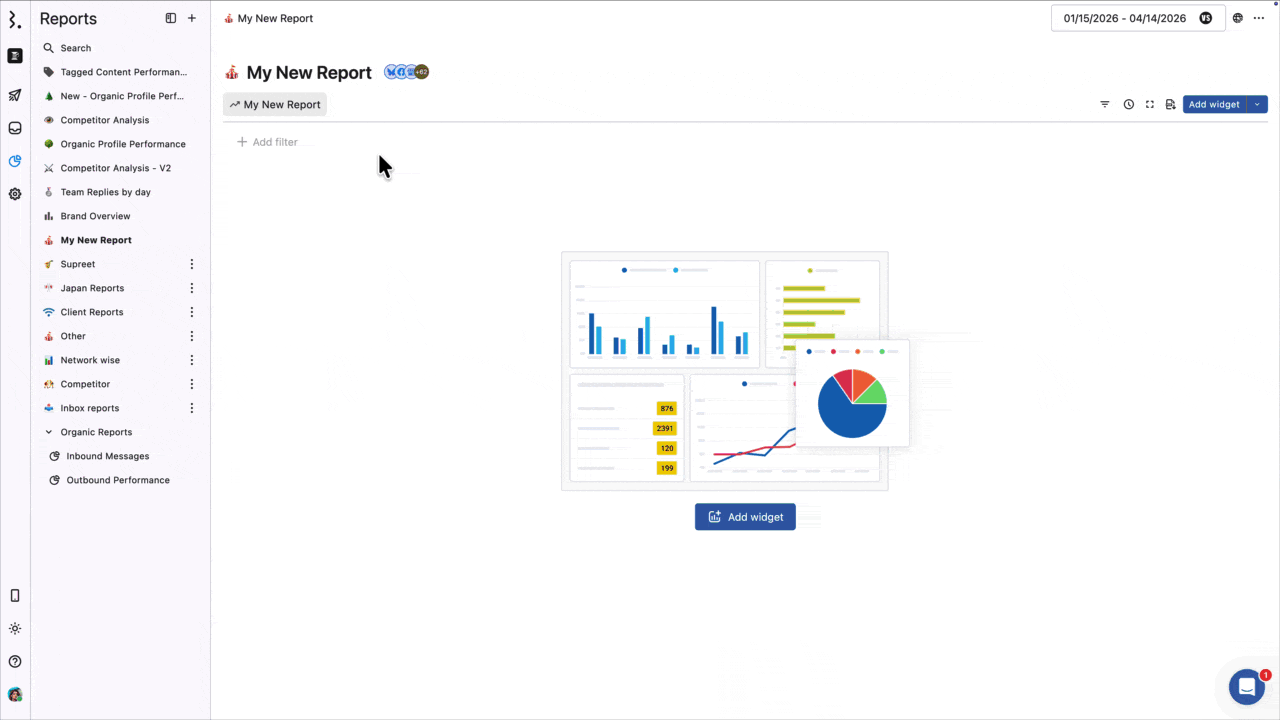Toggle the Reports sidebar panel layout icon
The width and height of the screenshot is (1280, 720).
coord(171,18)
